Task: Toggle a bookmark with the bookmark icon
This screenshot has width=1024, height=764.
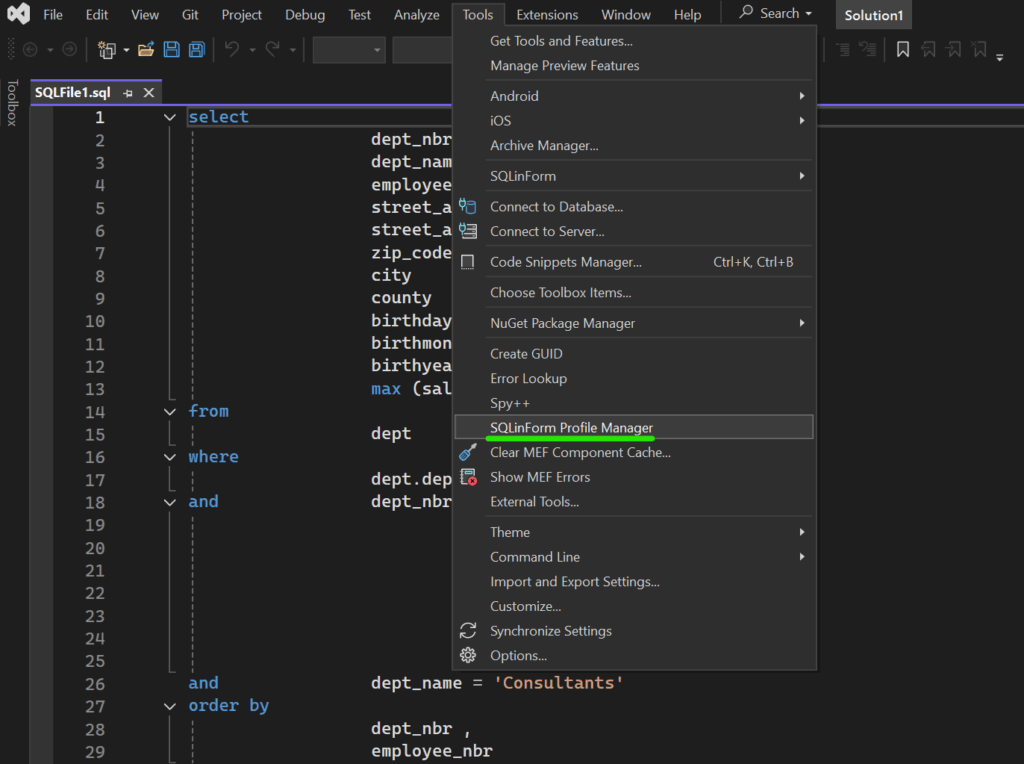Action: point(903,49)
